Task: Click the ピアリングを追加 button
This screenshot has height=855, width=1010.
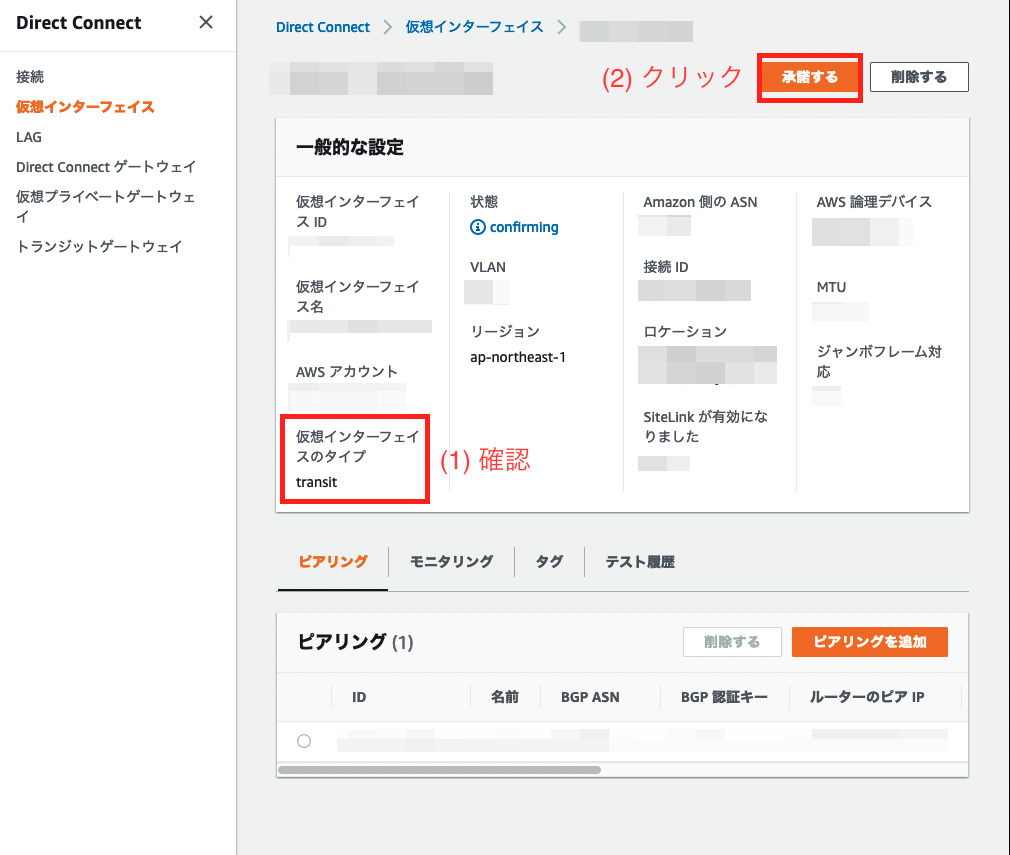Action: click(x=869, y=642)
